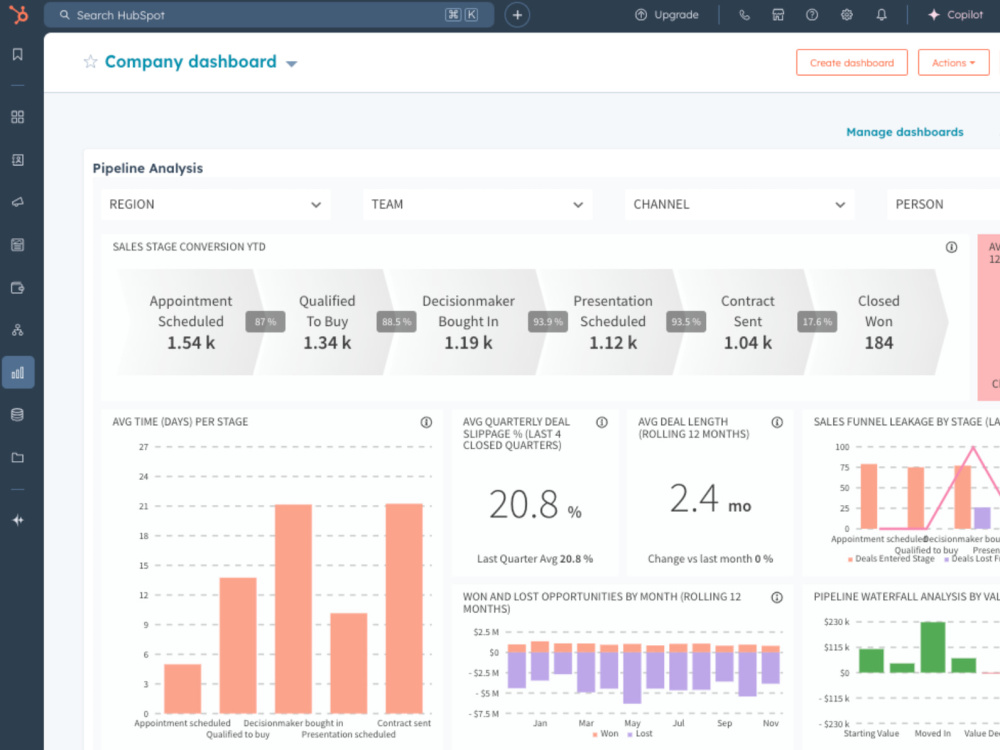Show info for Avg Time Per Stage

tap(426, 422)
